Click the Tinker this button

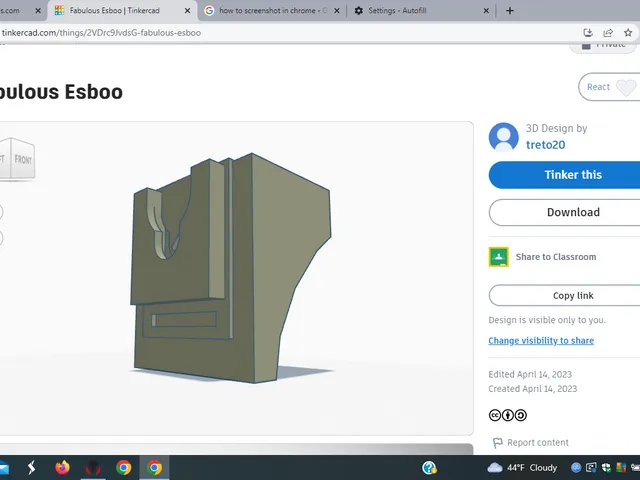(564, 175)
